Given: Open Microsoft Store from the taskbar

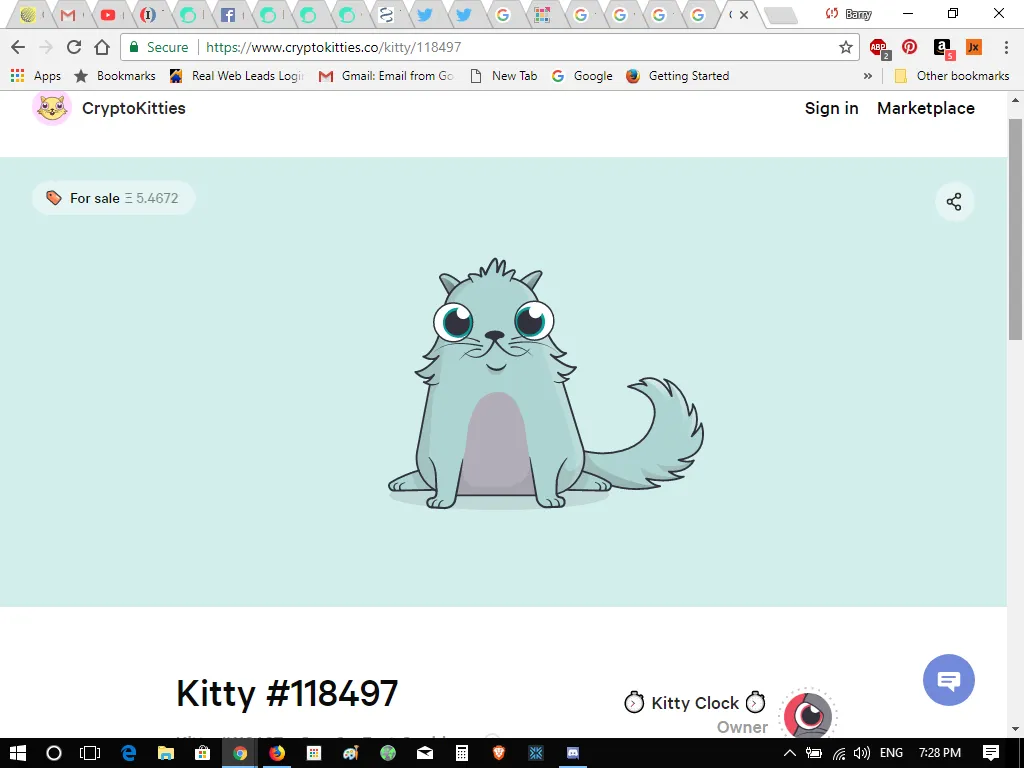Looking at the screenshot, I should pyautogui.click(x=203, y=753).
